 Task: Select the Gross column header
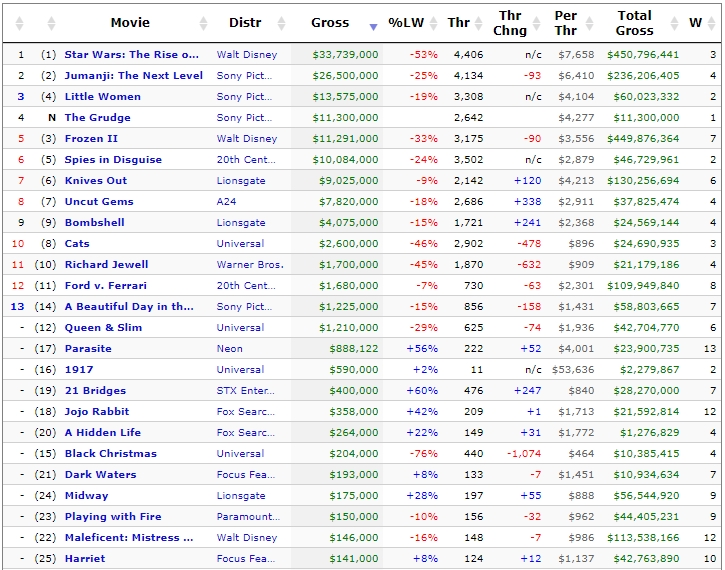coord(330,23)
